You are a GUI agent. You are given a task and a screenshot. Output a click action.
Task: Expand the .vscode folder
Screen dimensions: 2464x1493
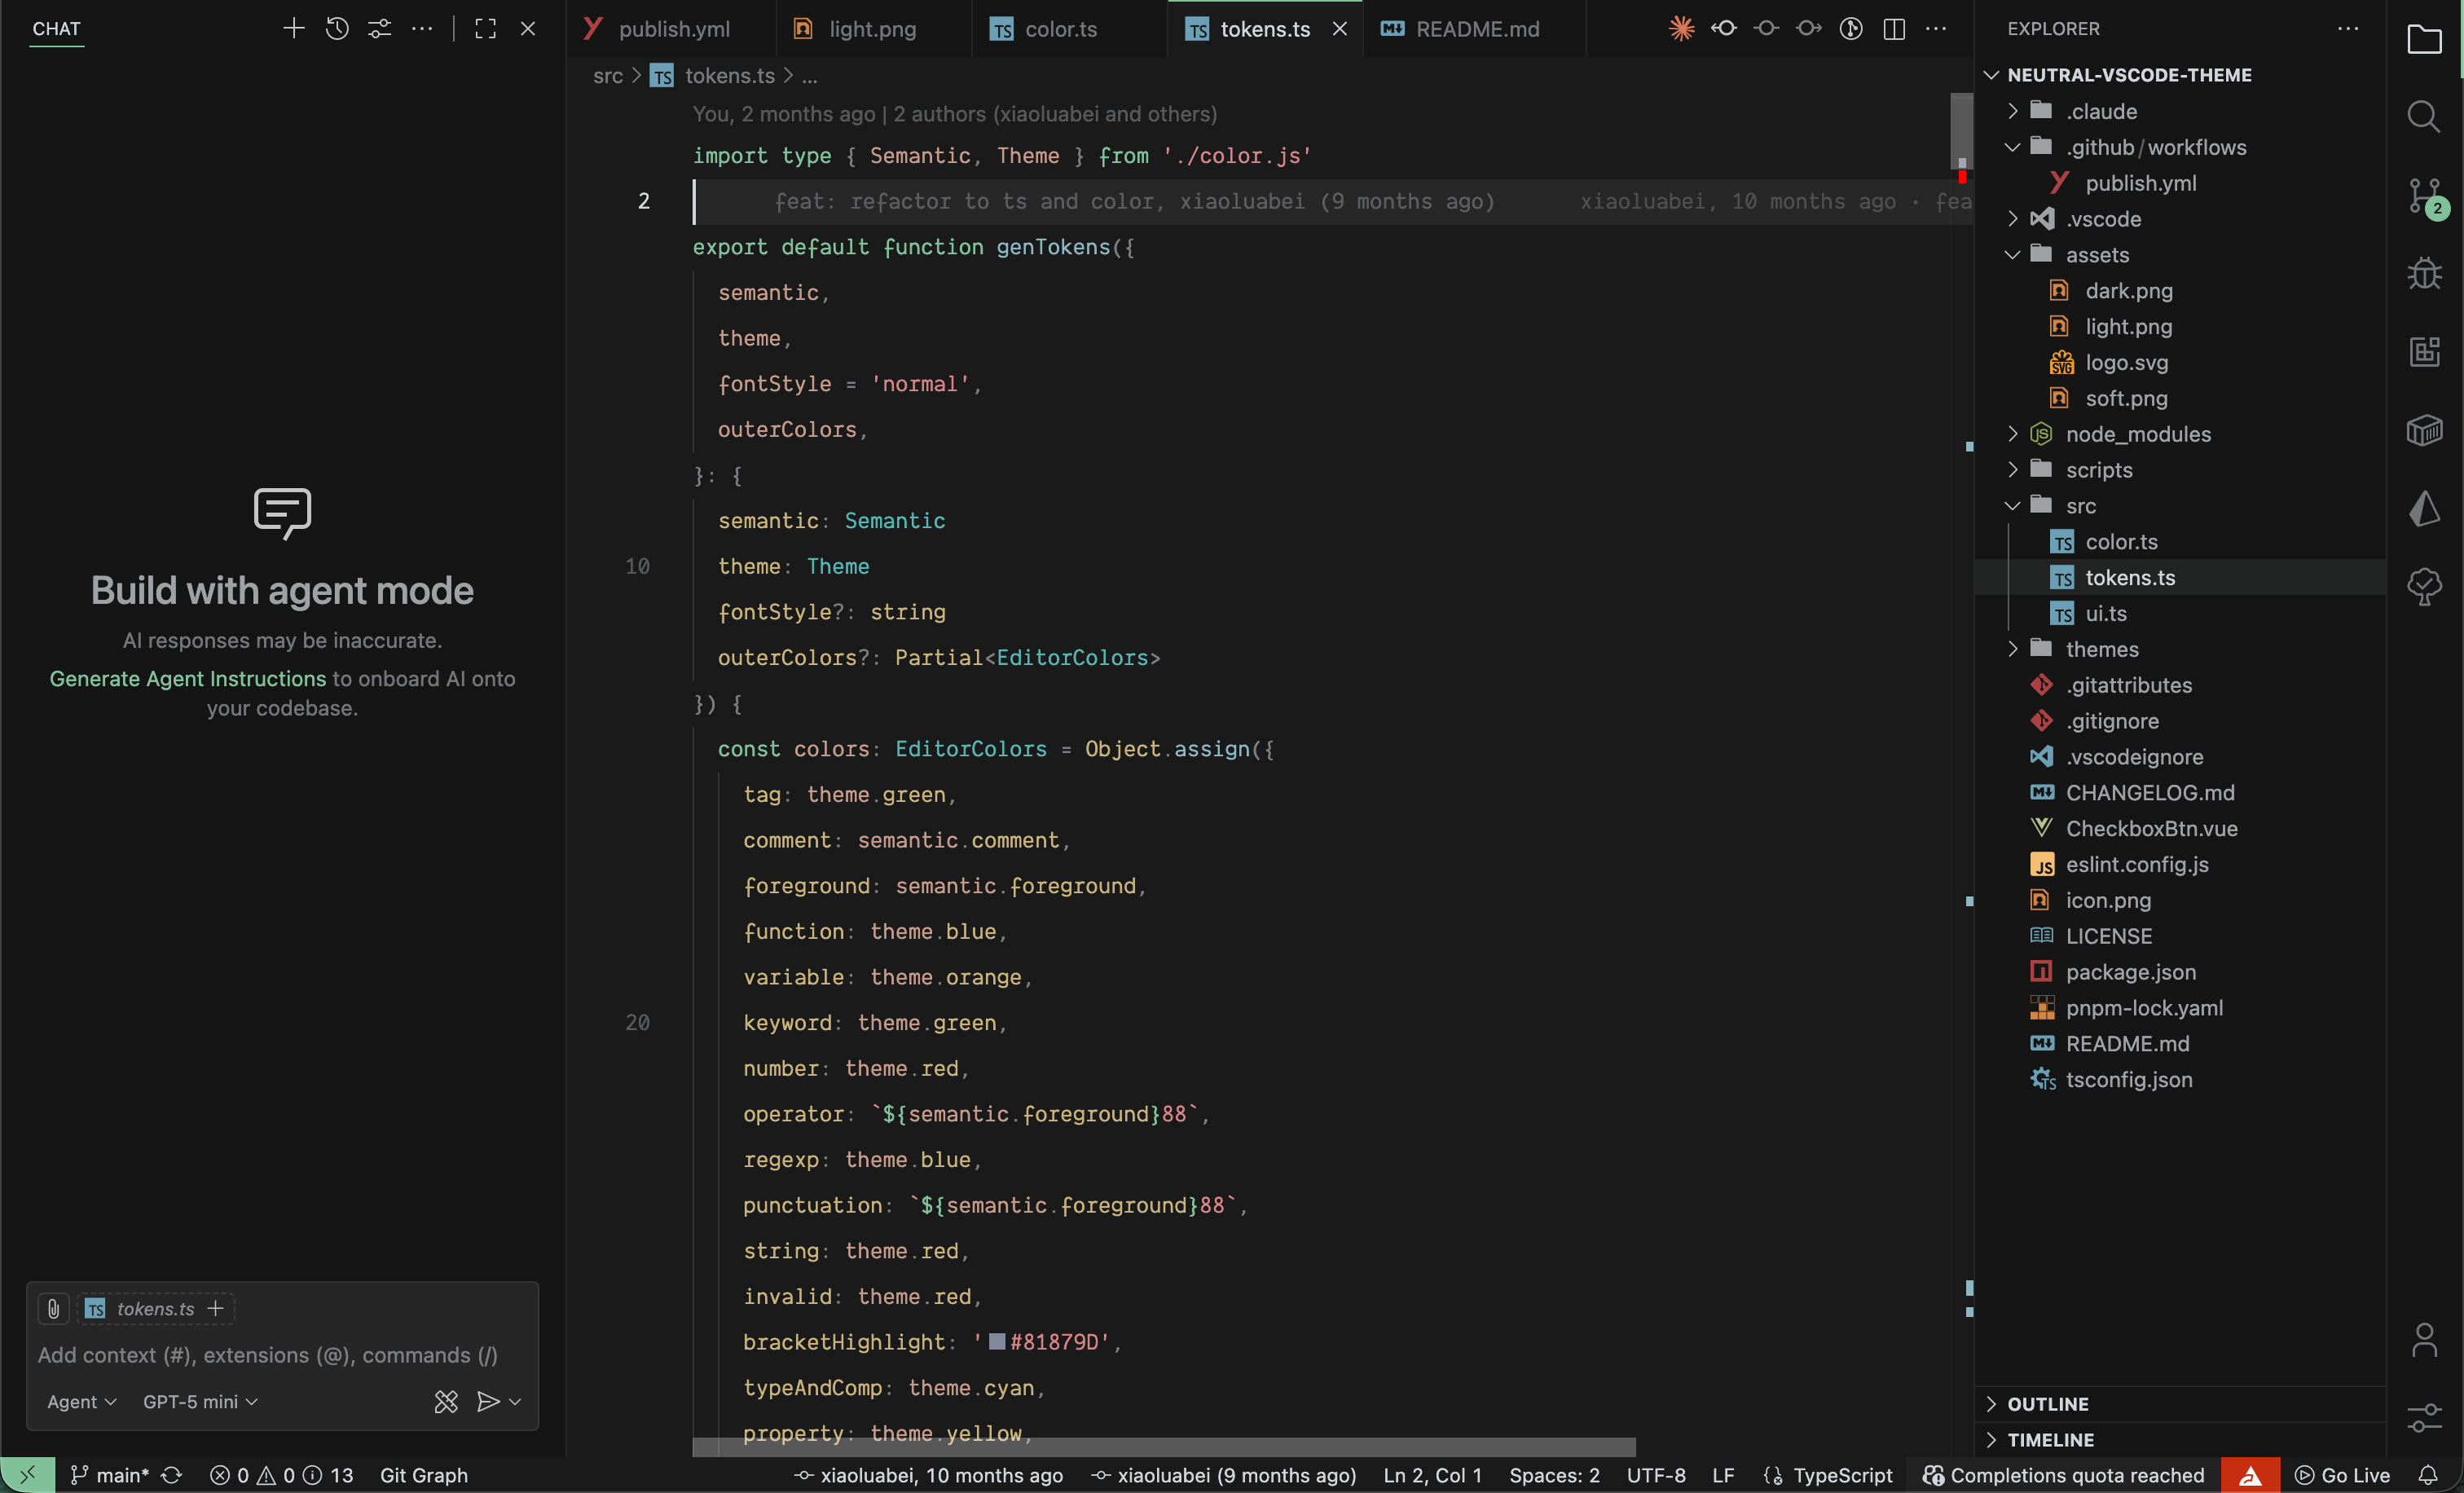[x=2181, y=219]
